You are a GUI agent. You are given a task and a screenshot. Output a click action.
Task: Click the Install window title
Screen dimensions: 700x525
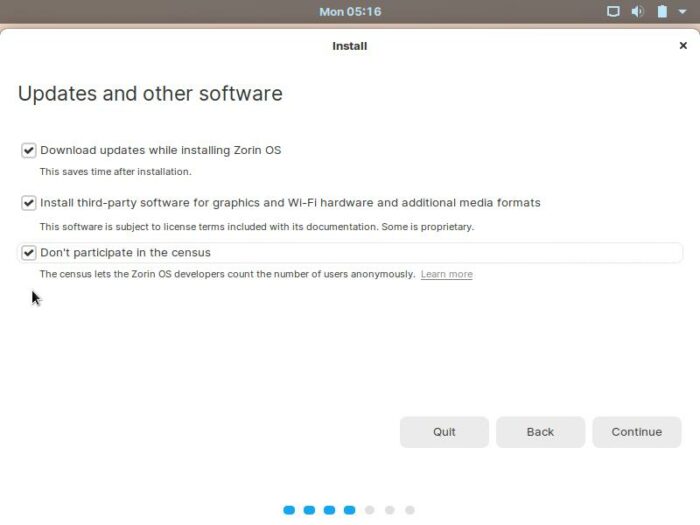click(x=350, y=46)
